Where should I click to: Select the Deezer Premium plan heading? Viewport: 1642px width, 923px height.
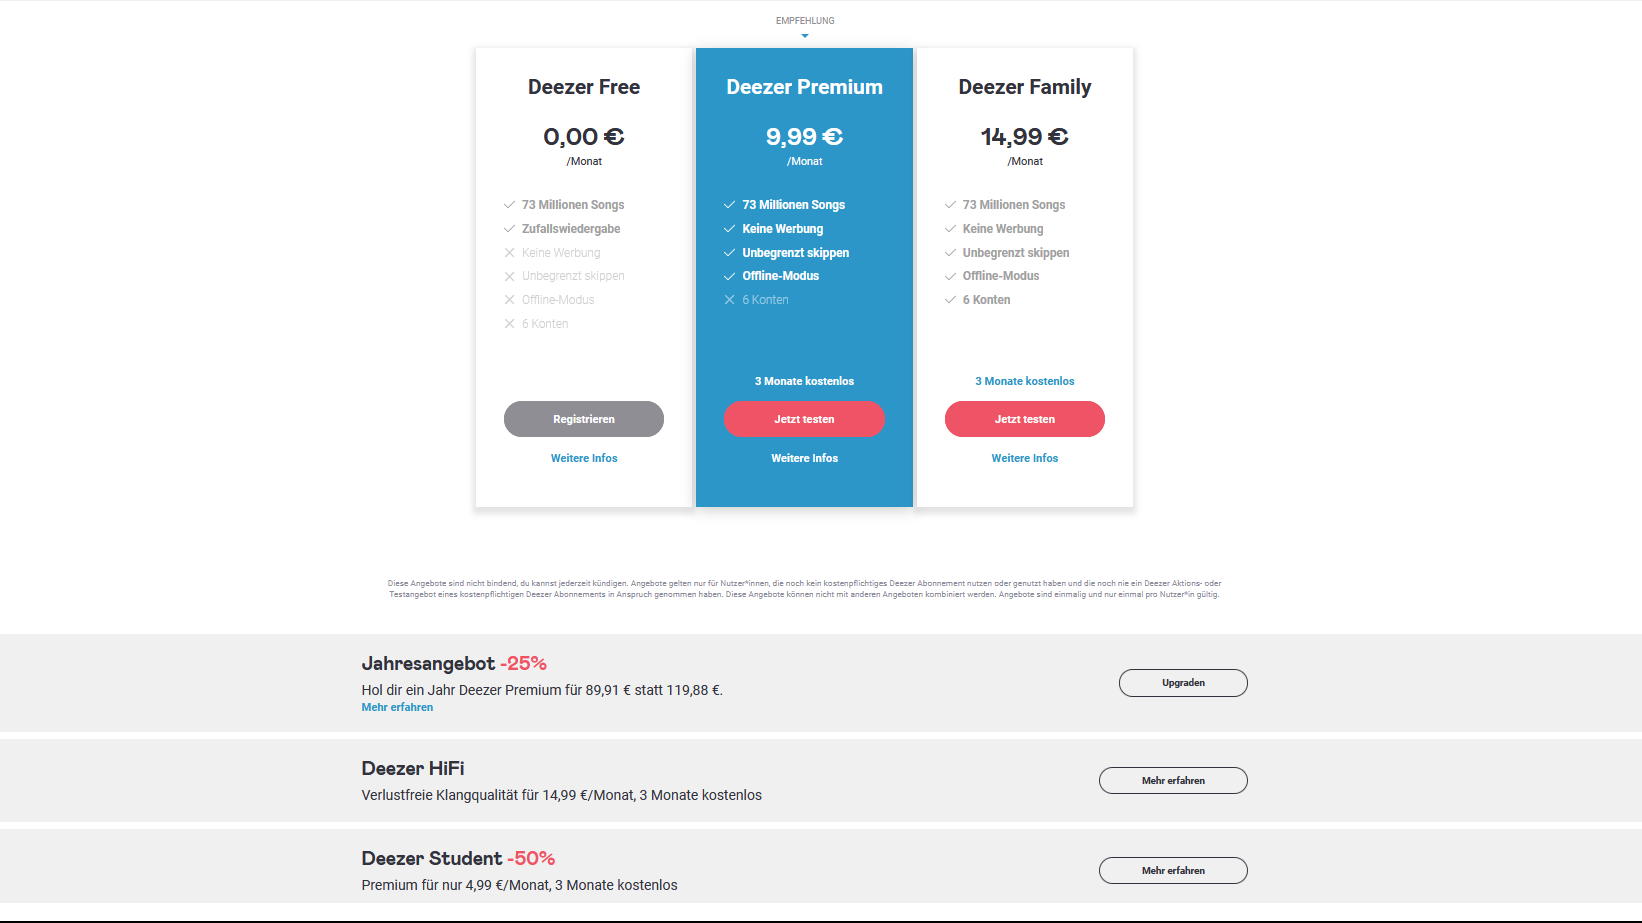(x=805, y=87)
